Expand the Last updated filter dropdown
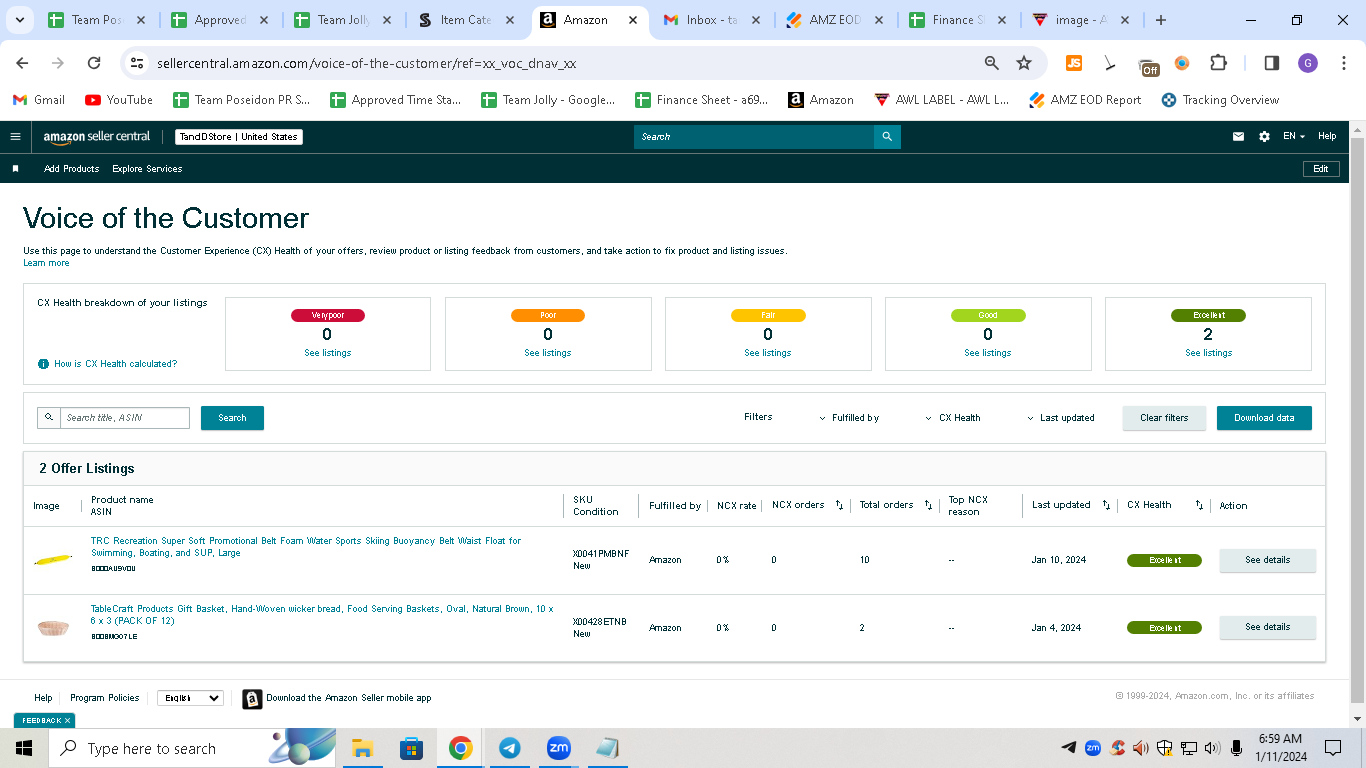Image resolution: width=1366 pixels, height=768 pixels. tap(1061, 418)
